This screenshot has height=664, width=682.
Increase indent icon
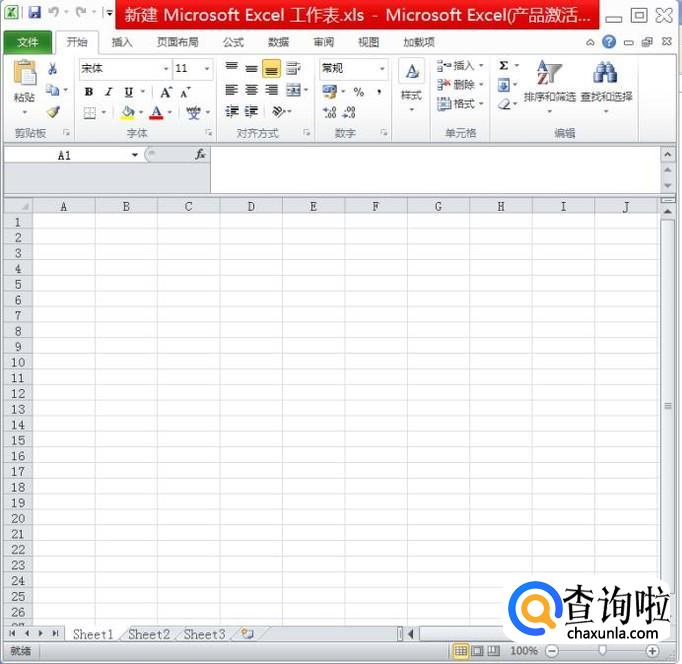coord(251,112)
